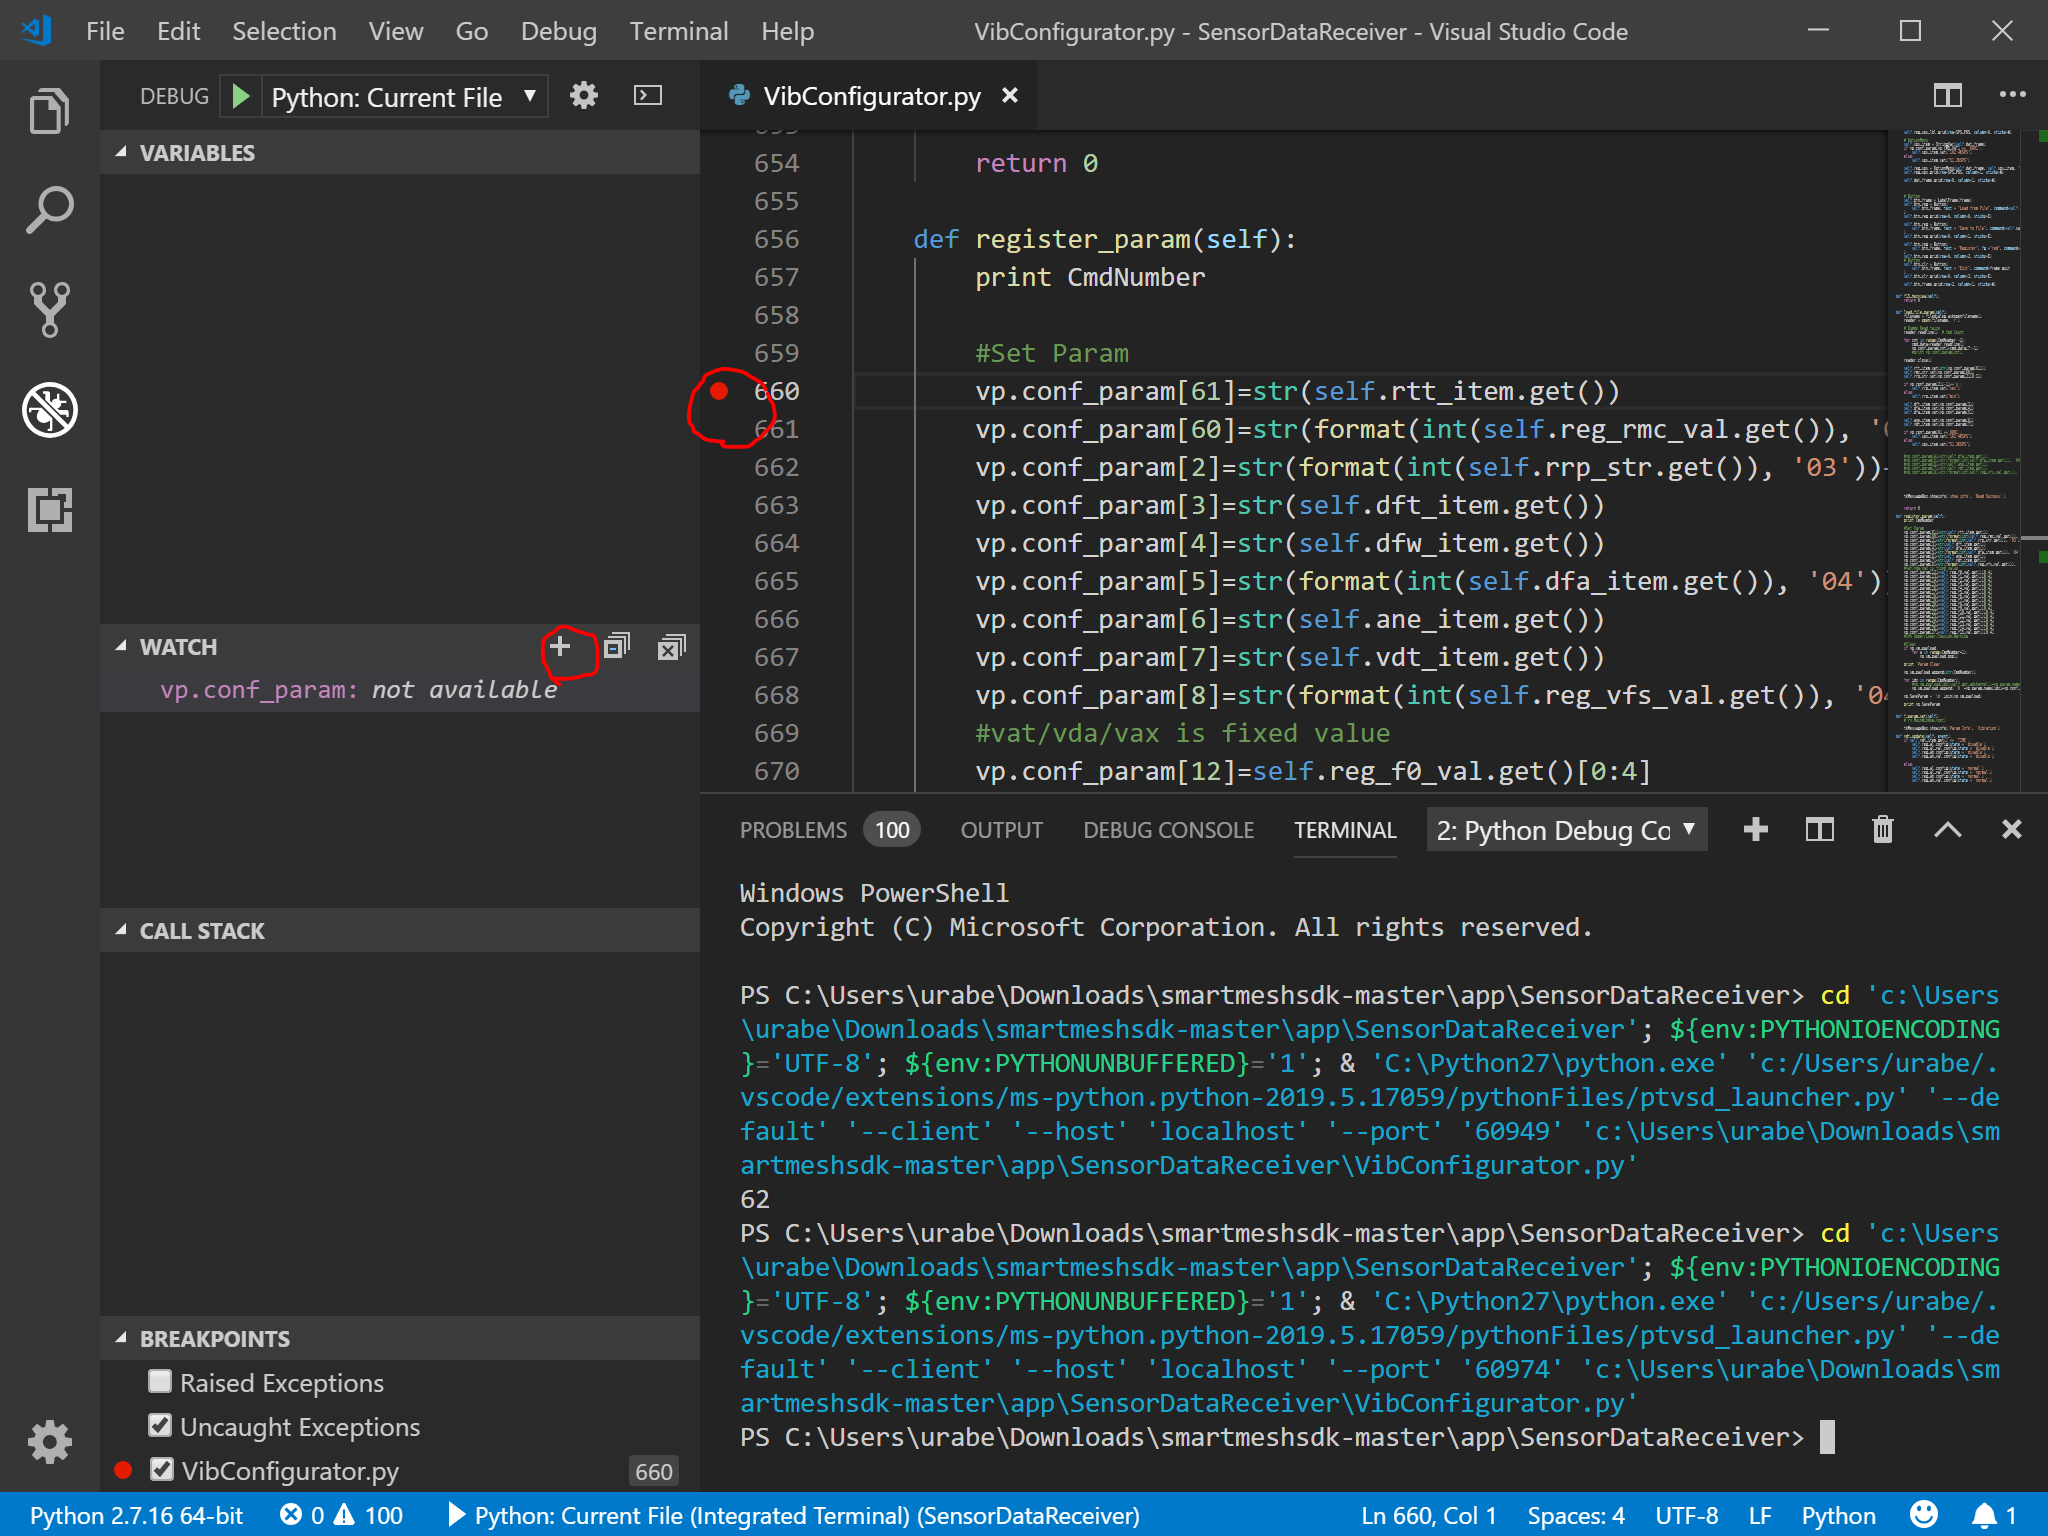Add a new watch expression
Viewport: 2048px width, 1536px height.
click(560, 646)
